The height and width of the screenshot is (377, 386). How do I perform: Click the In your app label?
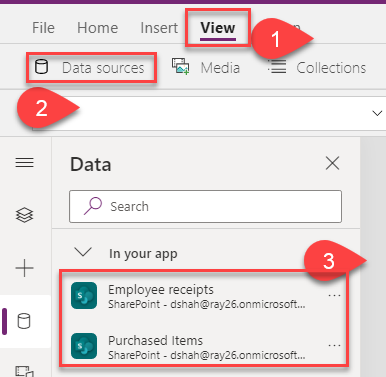point(143,254)
